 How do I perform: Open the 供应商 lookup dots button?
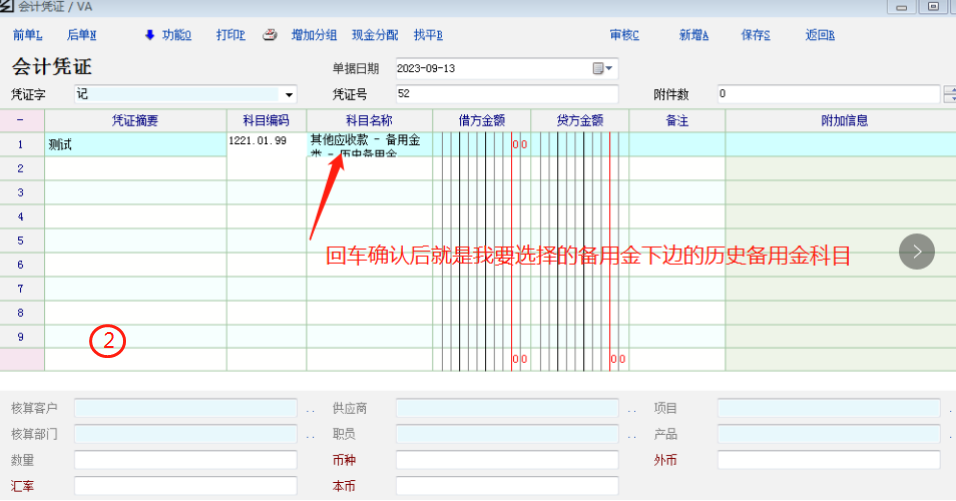pyautogui.click(x=631, y=409)
